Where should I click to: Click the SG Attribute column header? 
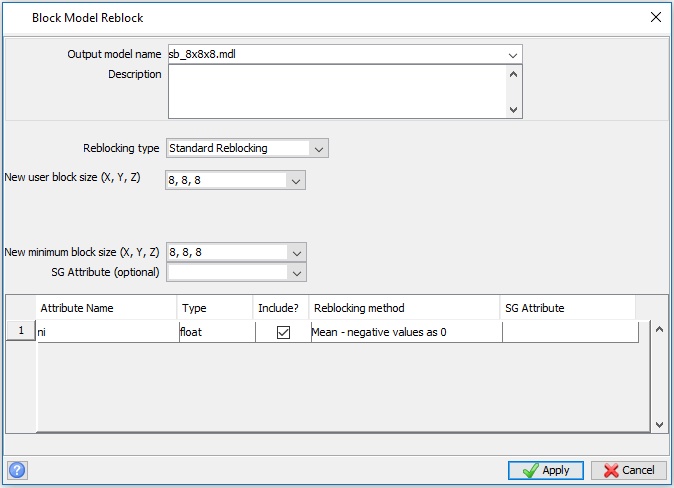[x=568, y=308]
